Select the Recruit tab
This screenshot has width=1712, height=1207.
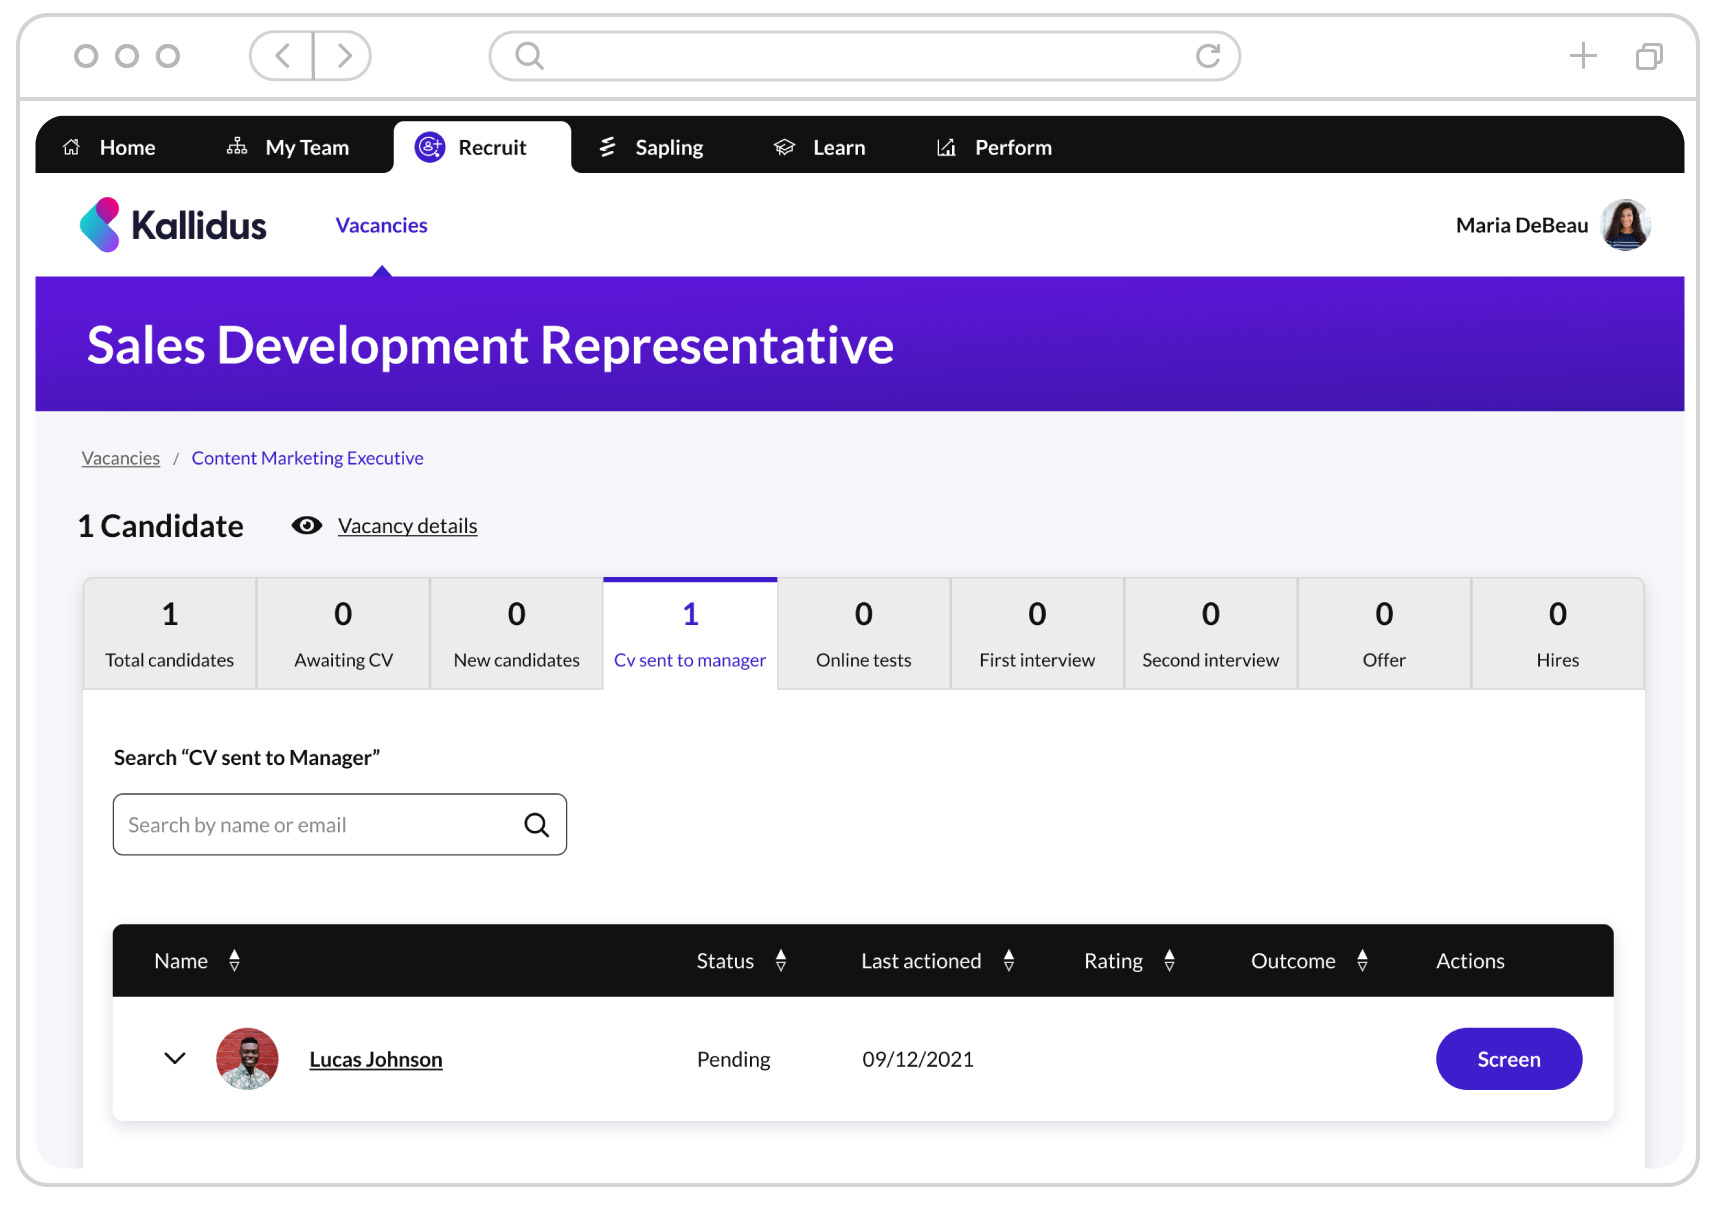[482, 147]
